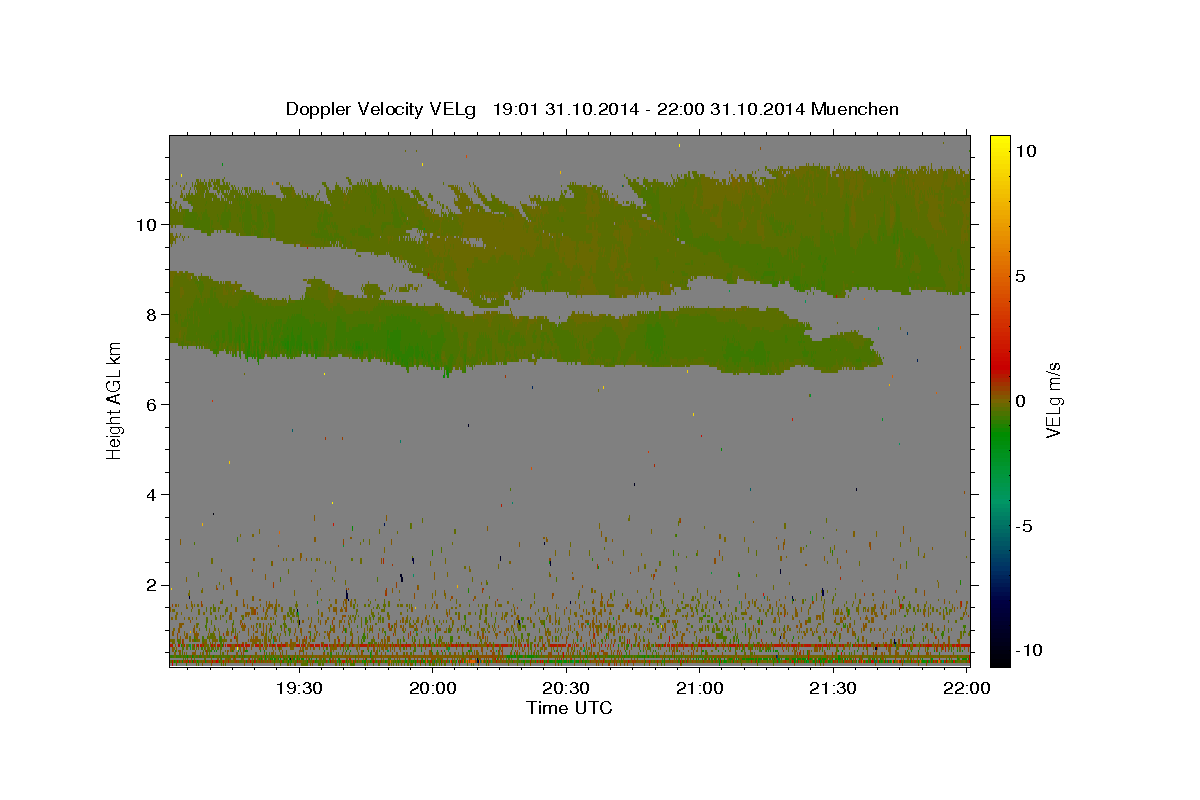
Task: Click the 19:30 time tick label
Action: coord(298,688)
